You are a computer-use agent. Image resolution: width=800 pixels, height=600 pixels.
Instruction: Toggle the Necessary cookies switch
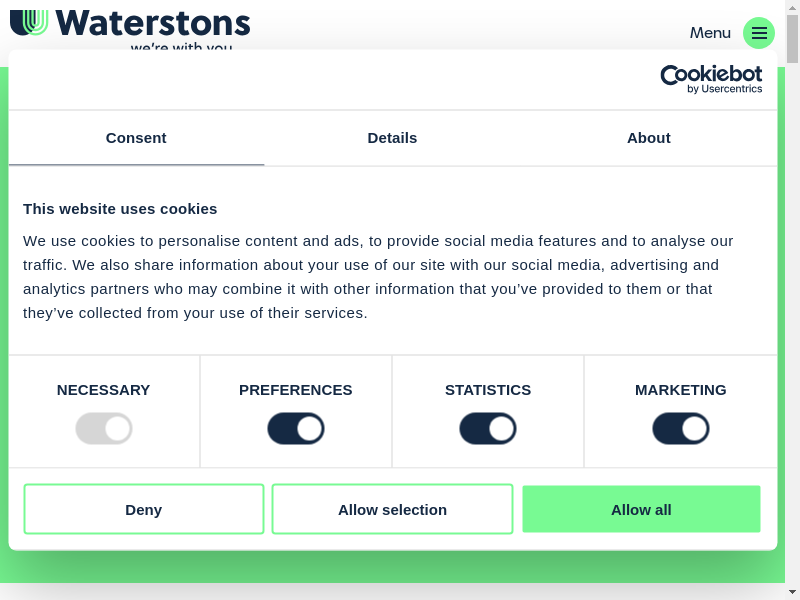click(x=104, y=429)
